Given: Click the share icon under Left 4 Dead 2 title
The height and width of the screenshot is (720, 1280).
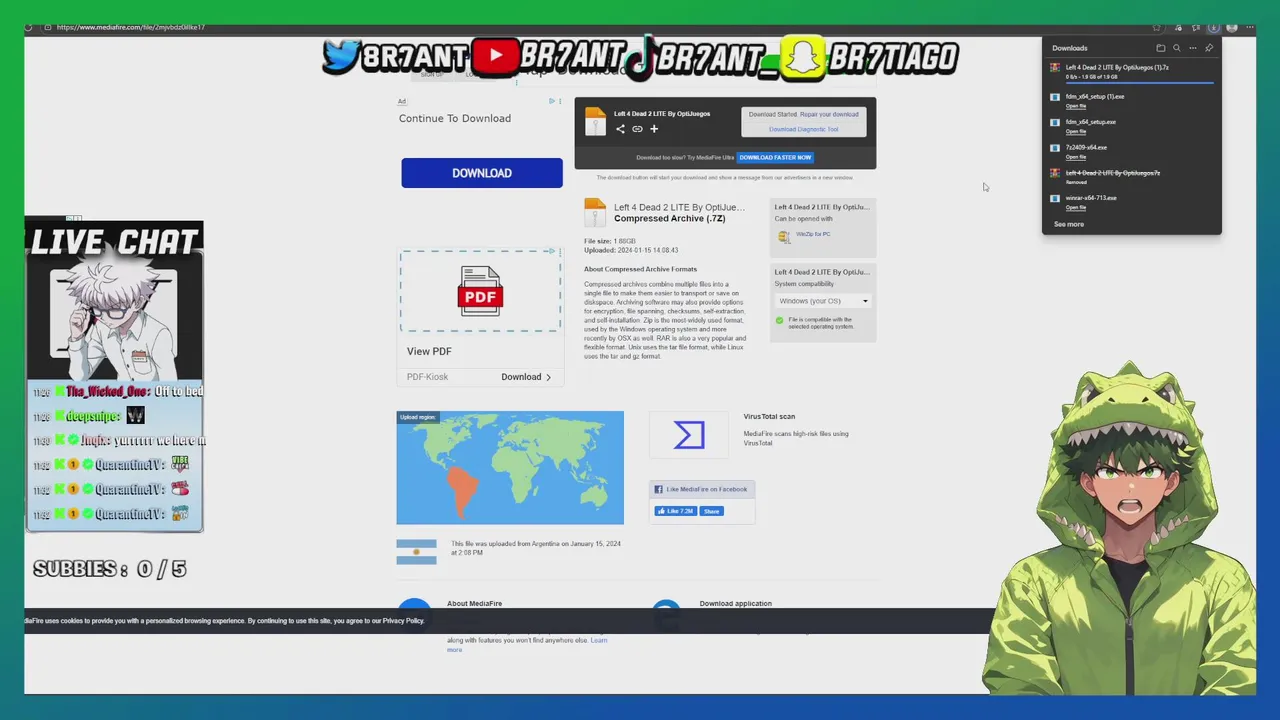Looking at the screenshot, I should point(620,129).
